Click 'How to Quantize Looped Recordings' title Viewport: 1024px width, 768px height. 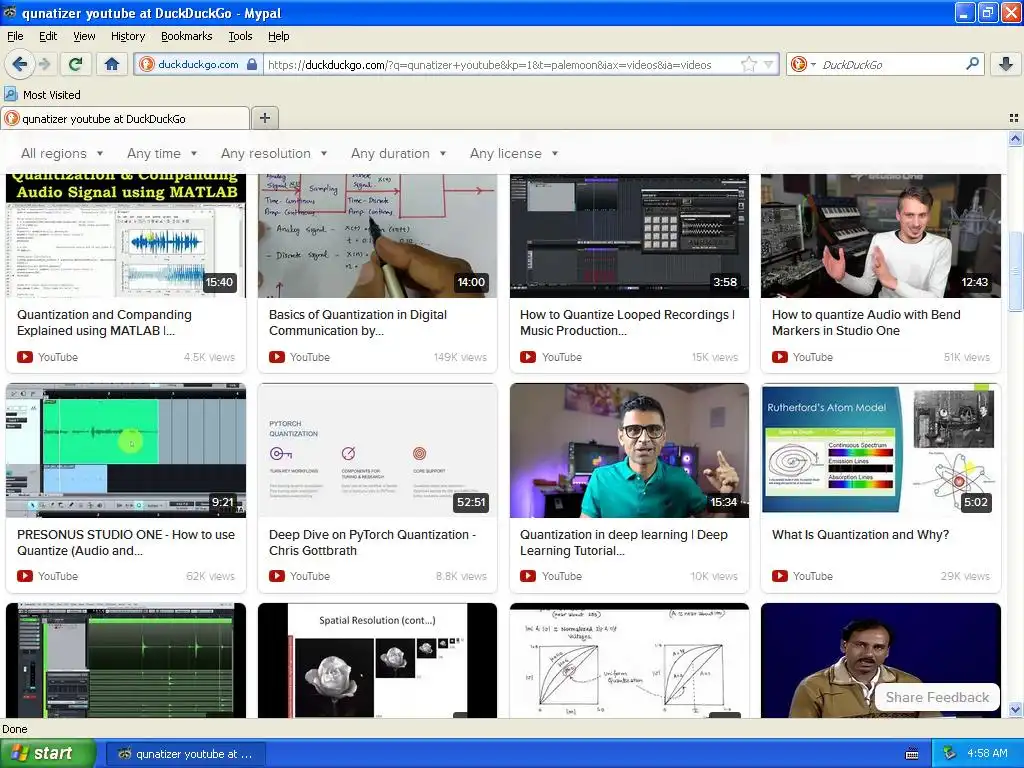coord(628,323)
